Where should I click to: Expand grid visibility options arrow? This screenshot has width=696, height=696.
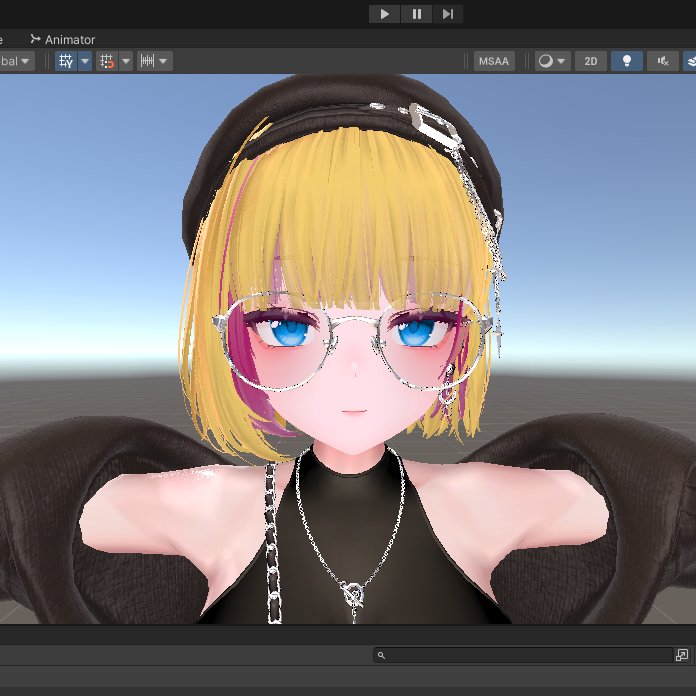[85, 61]
